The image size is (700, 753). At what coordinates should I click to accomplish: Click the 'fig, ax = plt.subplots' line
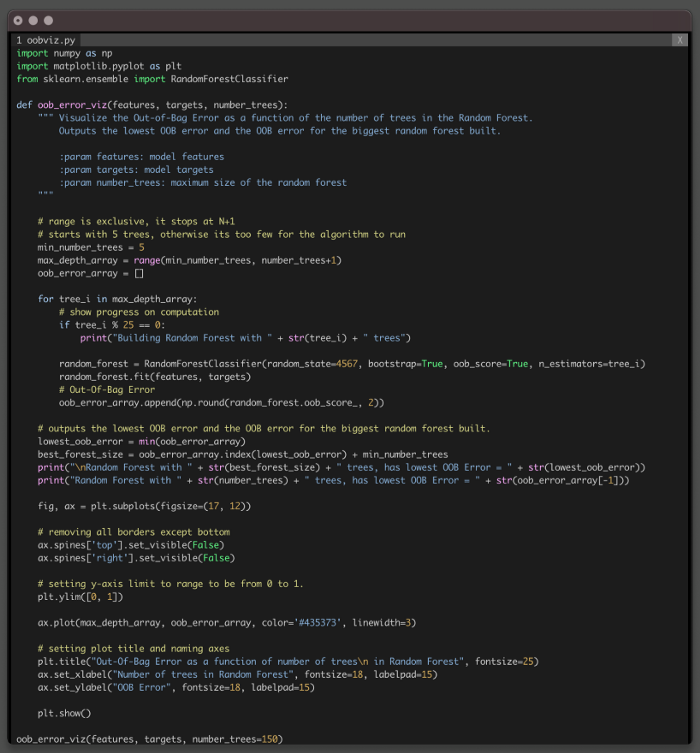click(x=144, y=507)
